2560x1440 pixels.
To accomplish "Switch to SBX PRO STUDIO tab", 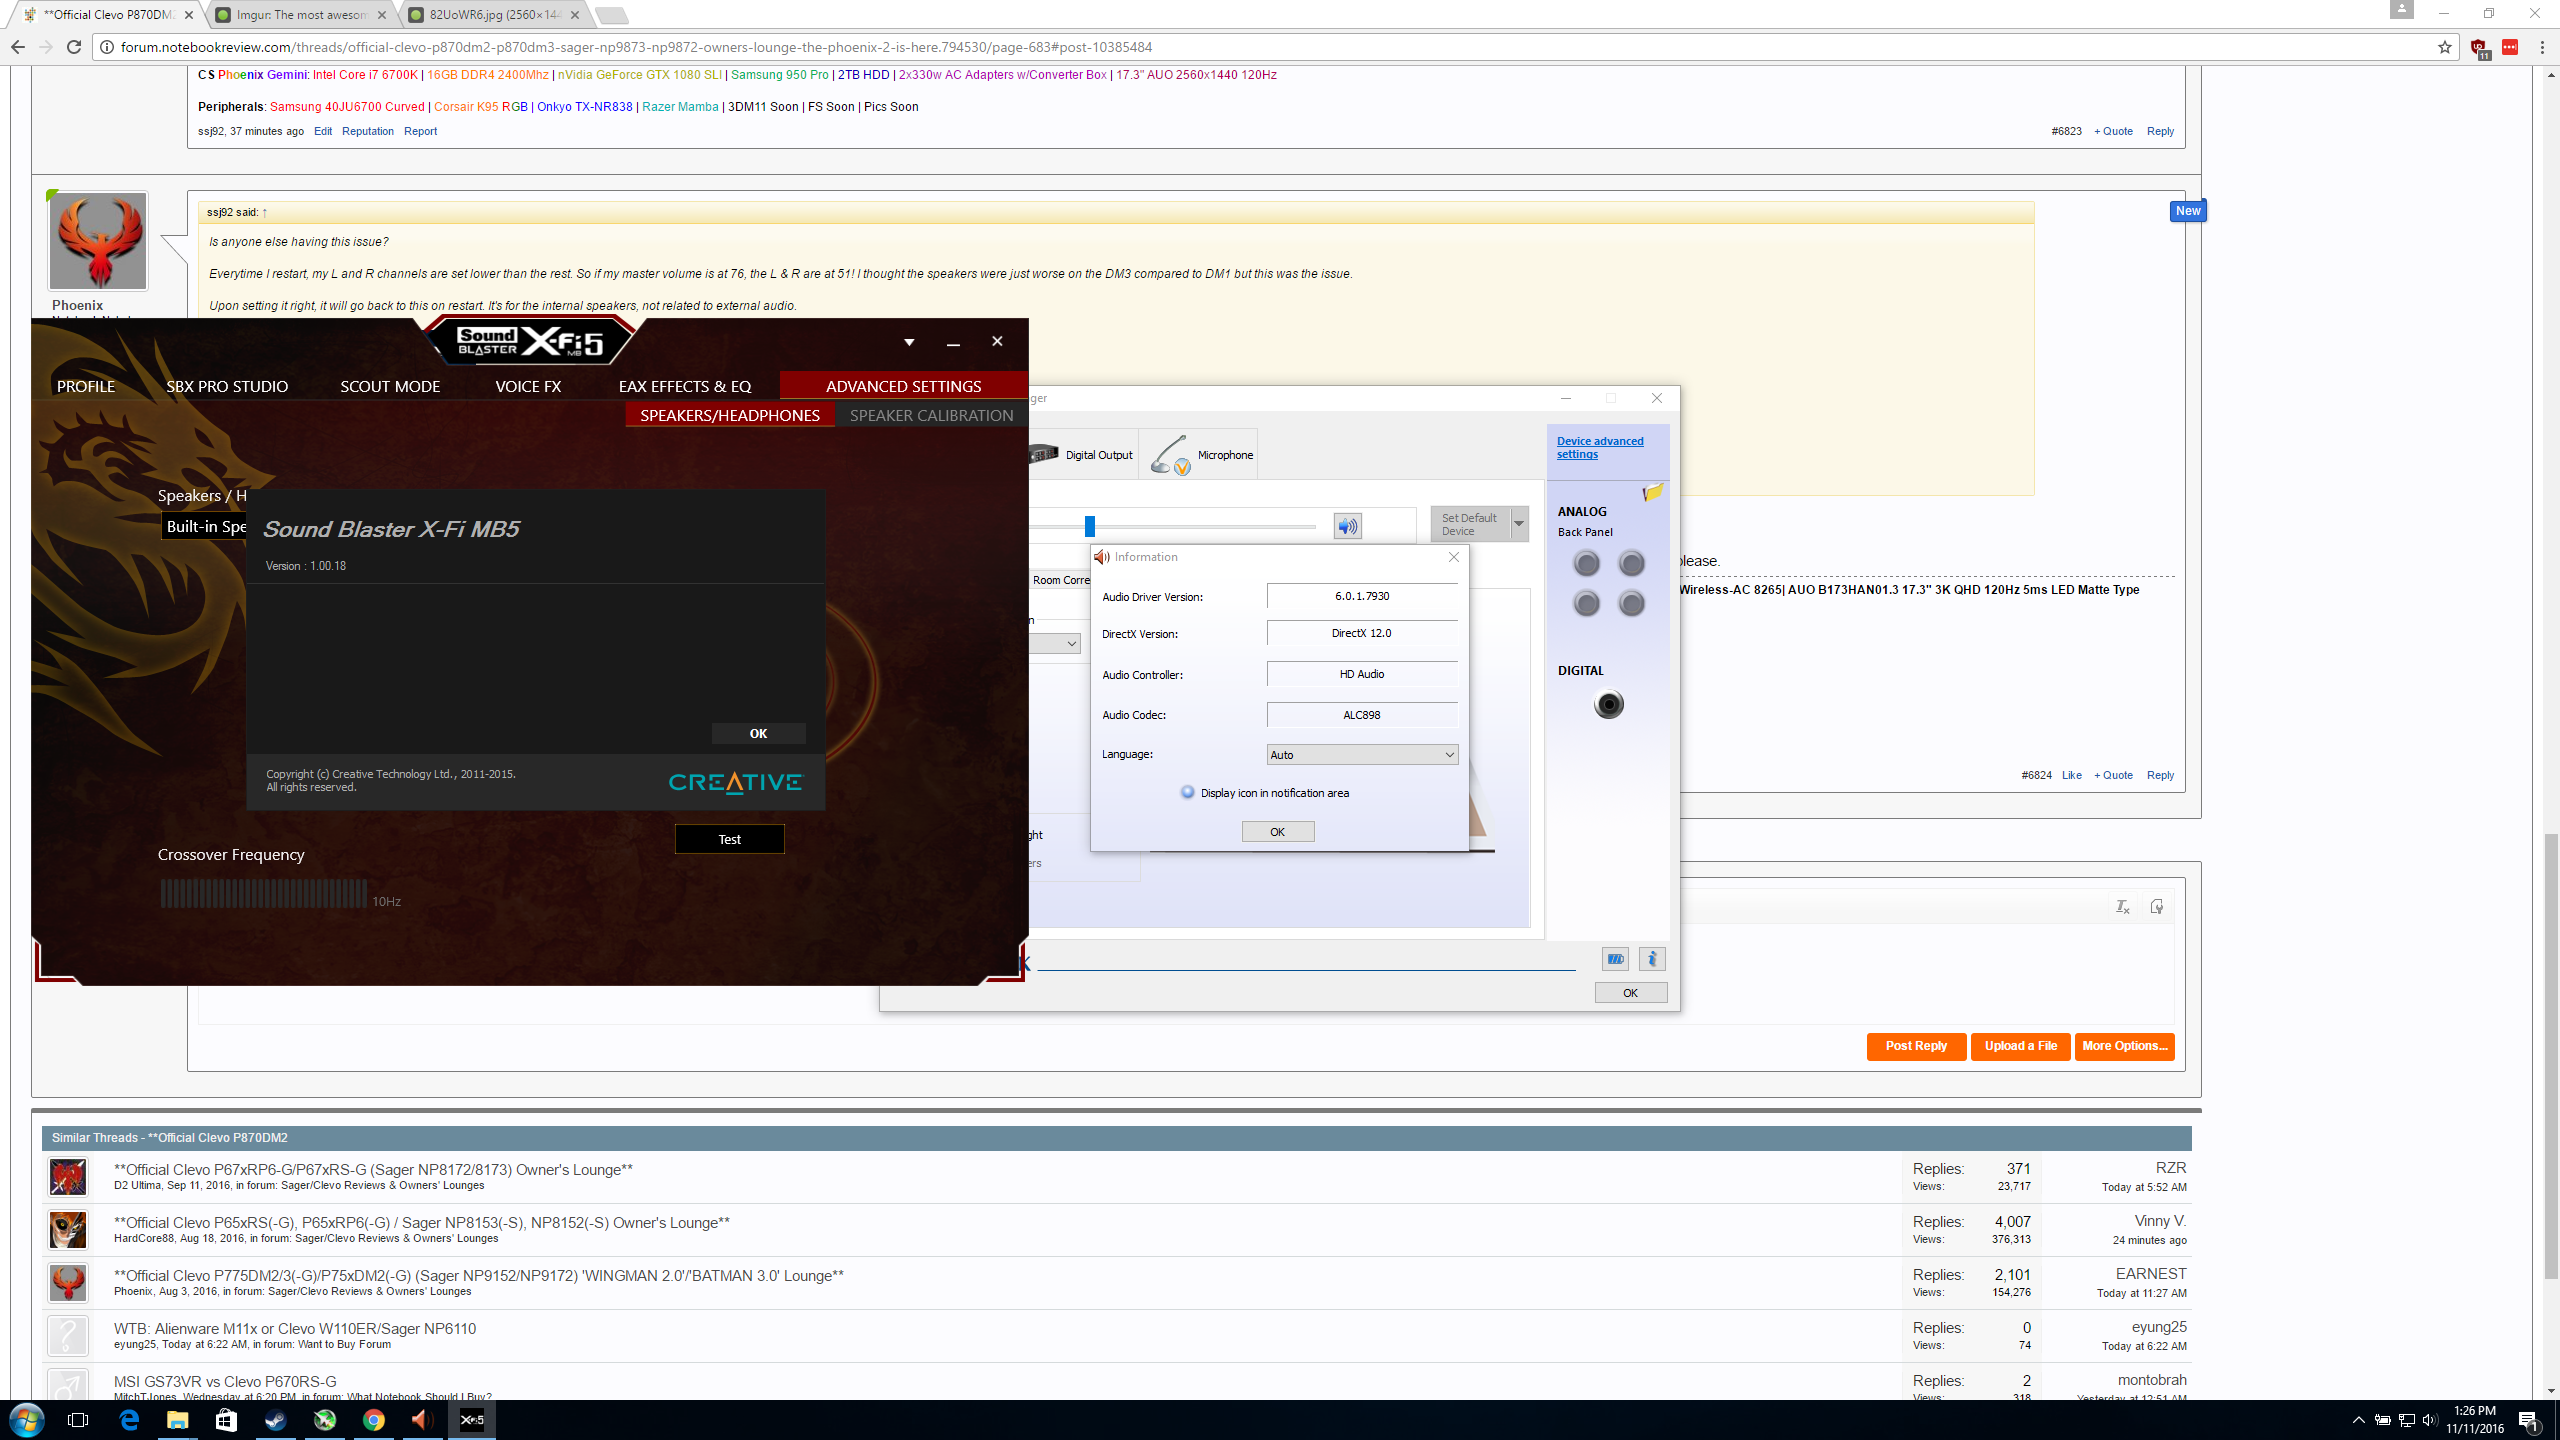I will (x=227, y=386).
